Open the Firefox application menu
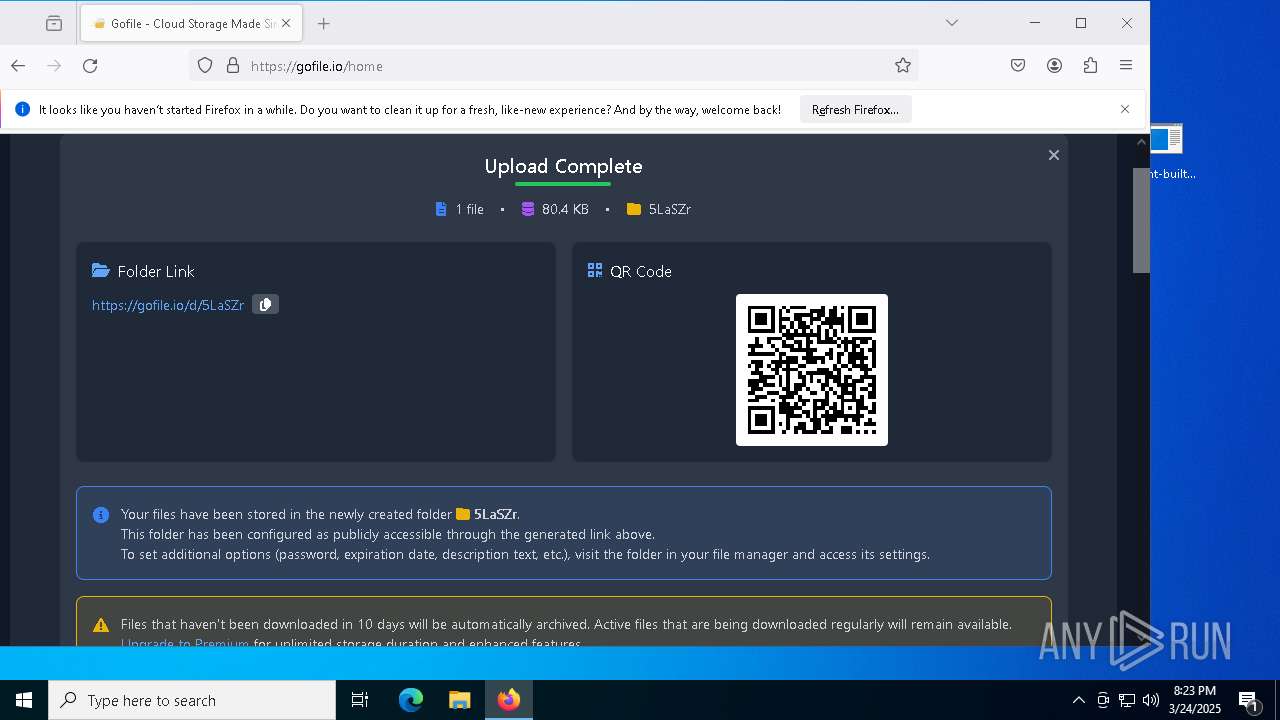The image size is (1280, 720). coord(1126,66)
